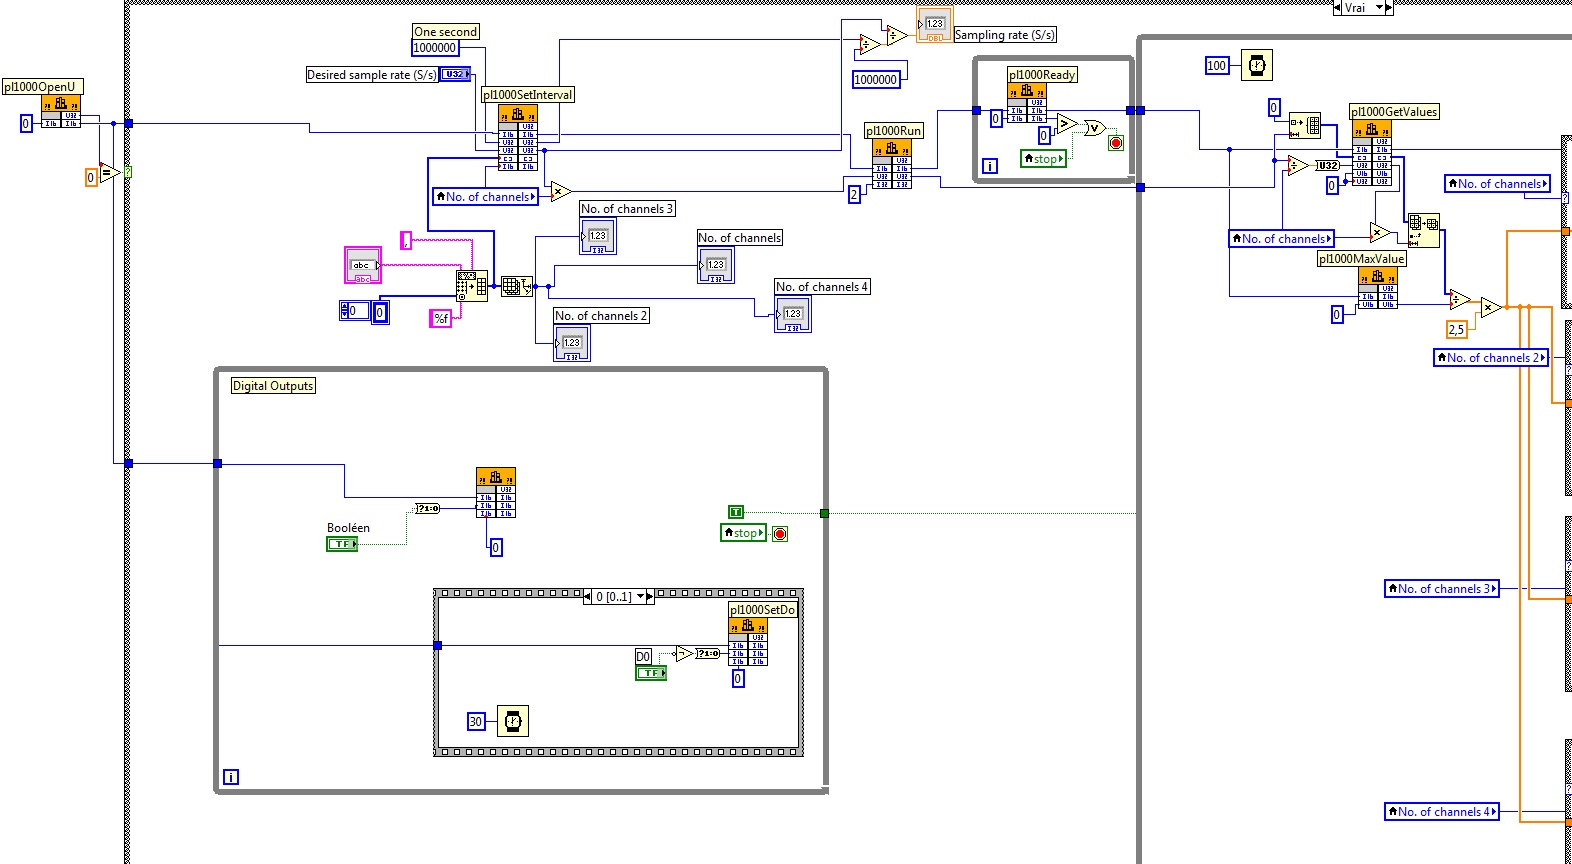The width and height of the screenshot is (1572, 864).
Task: Click the constant 2 wired to pl1000Run
Action: 854,194
